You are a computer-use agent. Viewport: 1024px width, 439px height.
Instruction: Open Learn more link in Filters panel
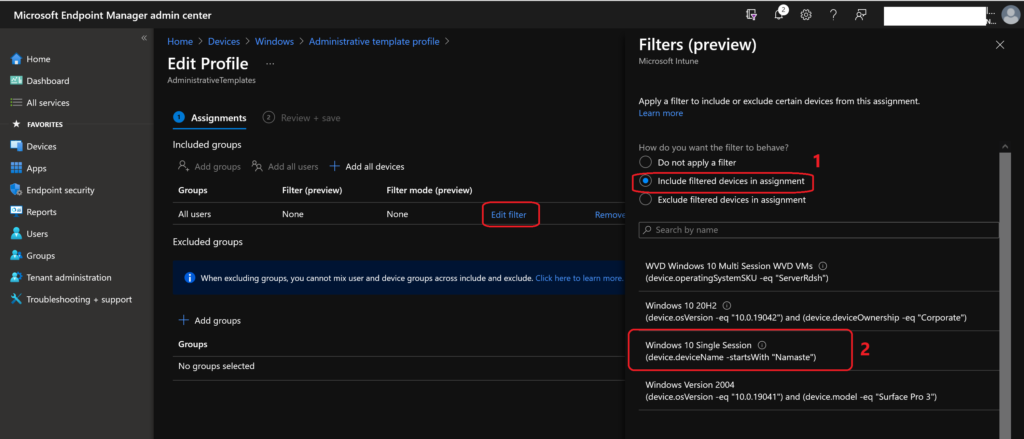coord(661,113)
